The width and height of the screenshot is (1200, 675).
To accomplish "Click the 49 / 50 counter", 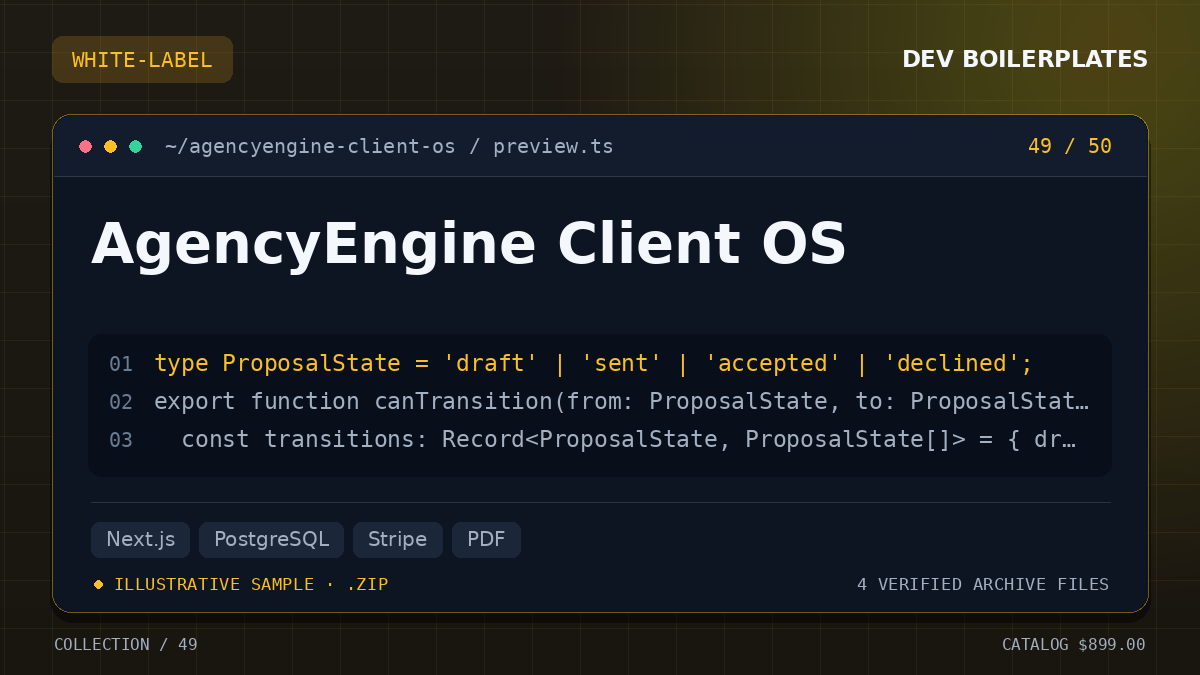I will click(x=1070, y=147).
